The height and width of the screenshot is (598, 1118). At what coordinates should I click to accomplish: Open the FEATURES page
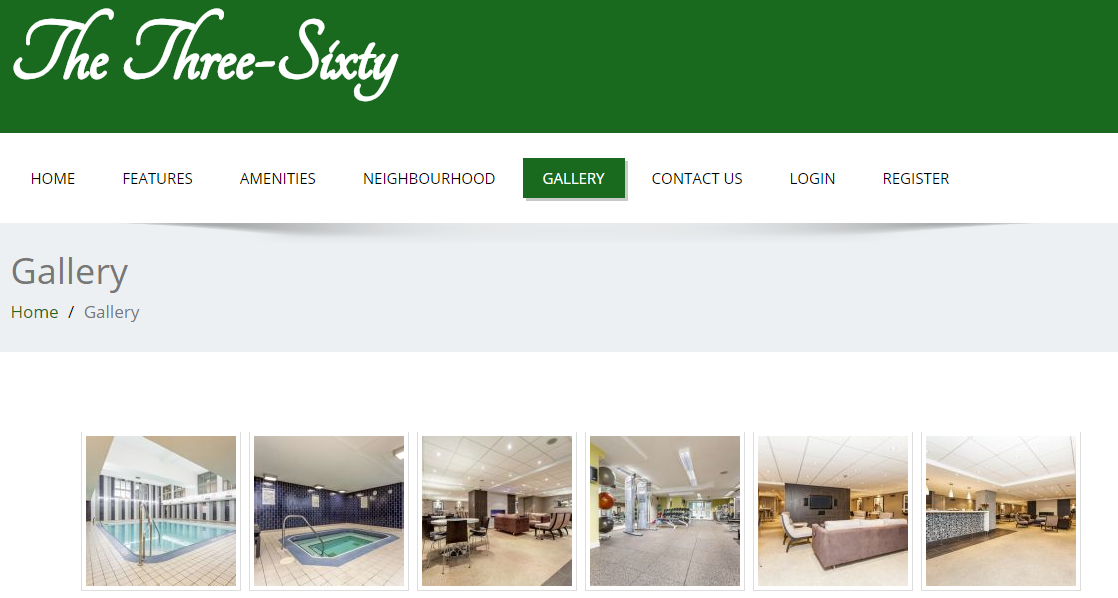click(158, 178)
